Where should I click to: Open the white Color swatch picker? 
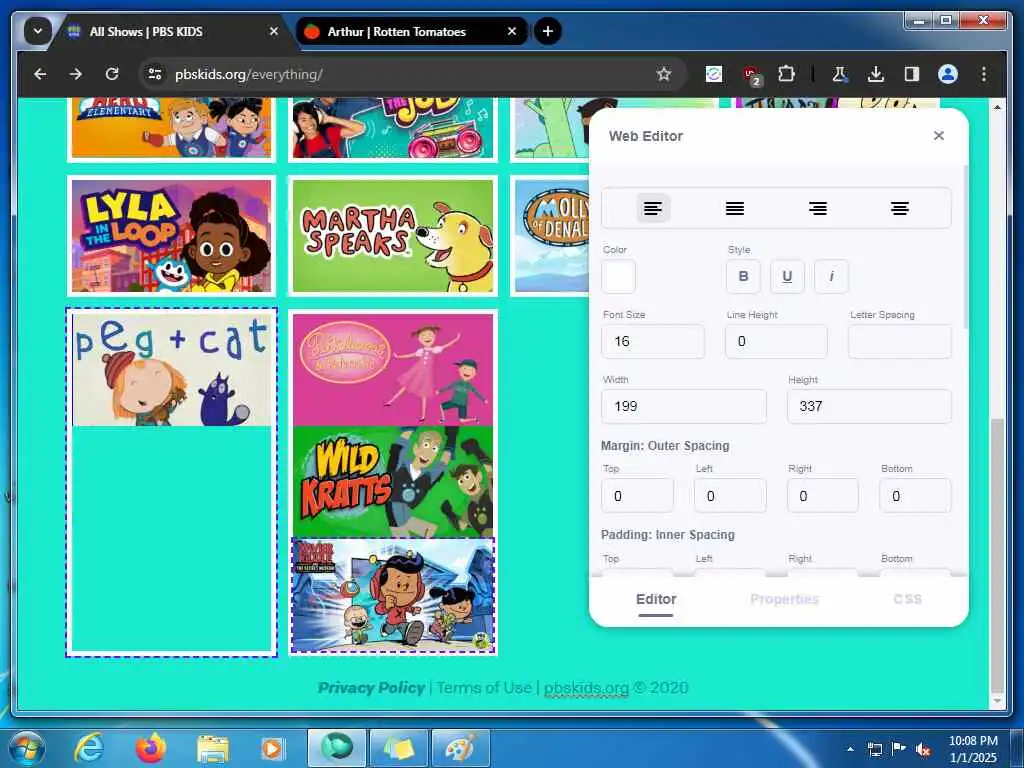click(x=618, y=276)
